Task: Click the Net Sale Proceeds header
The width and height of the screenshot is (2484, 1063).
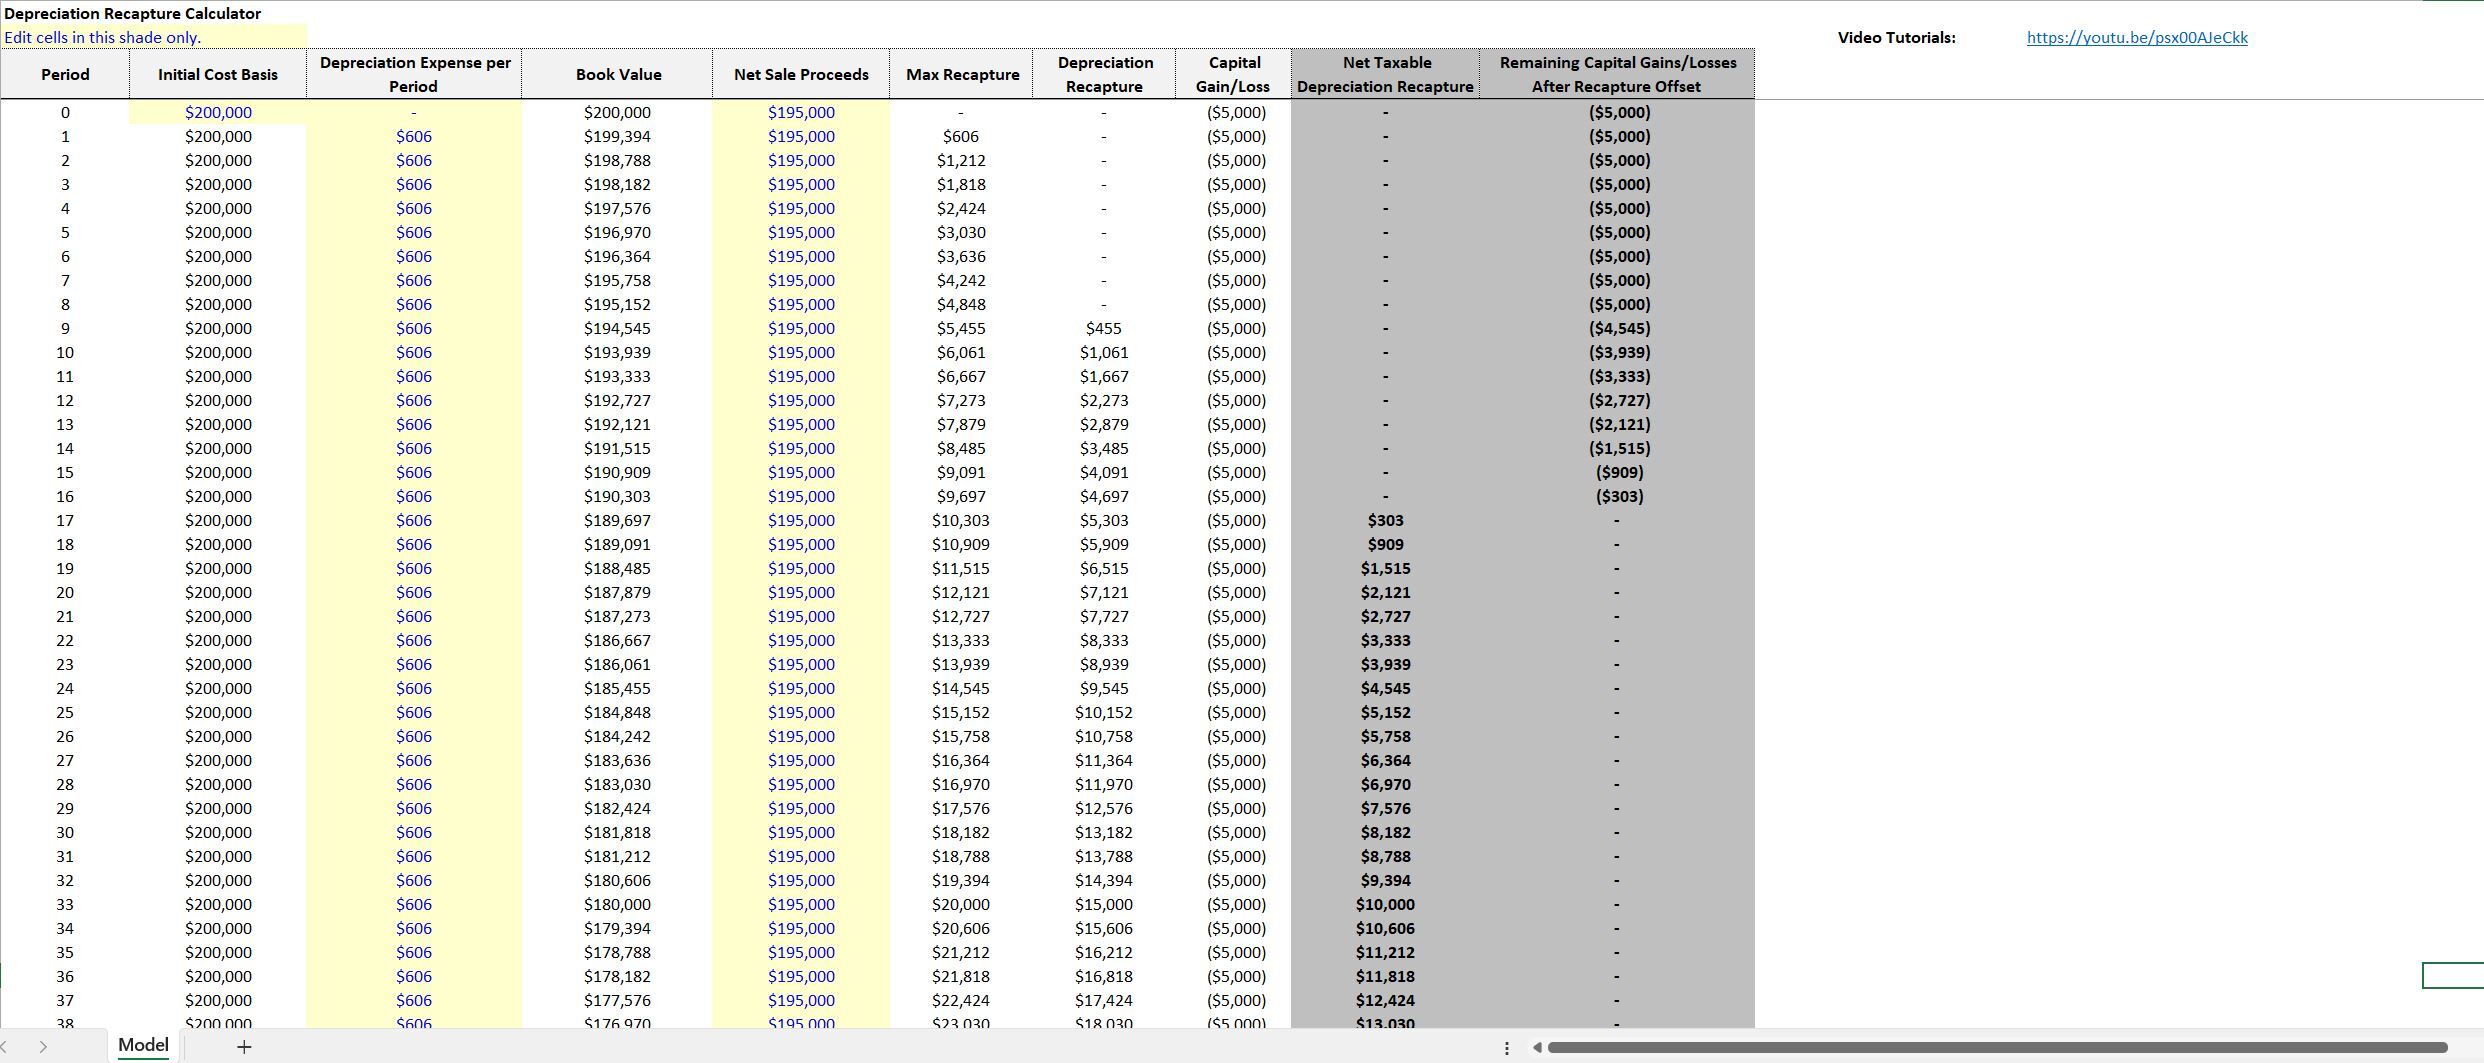Action: pyautogui.click(x=801, y=74)
